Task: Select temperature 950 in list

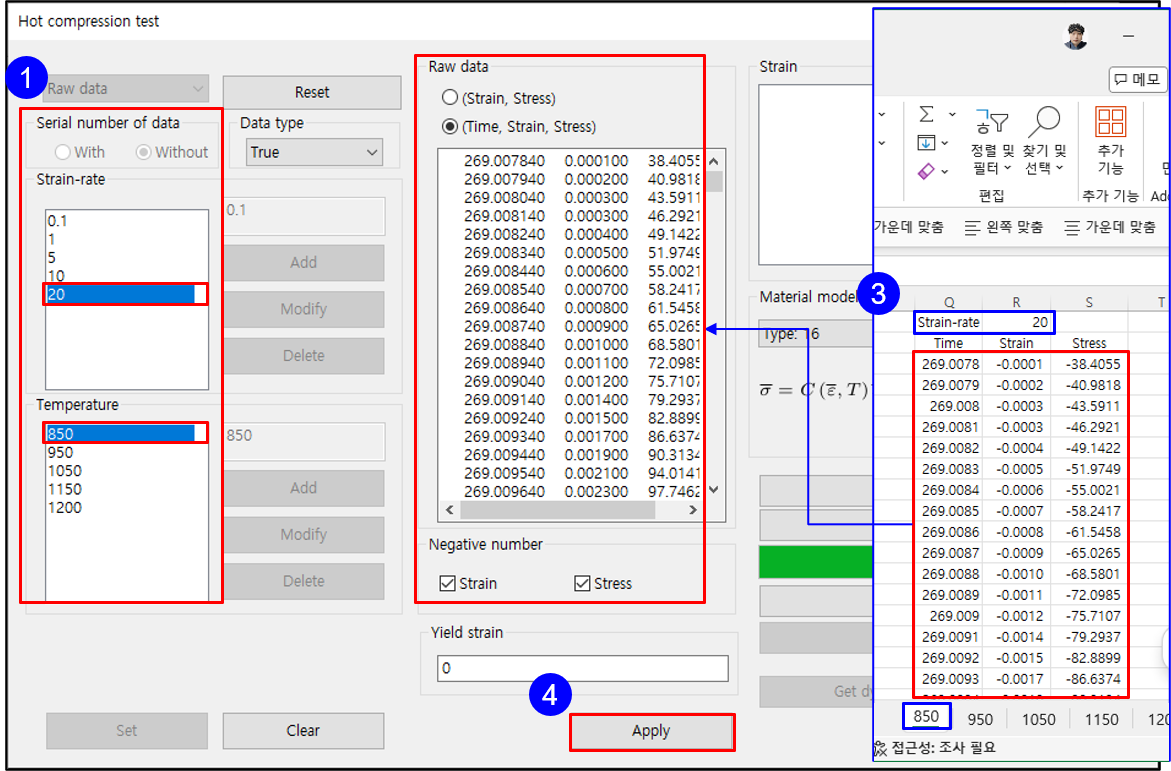Action: coord(126,453)
